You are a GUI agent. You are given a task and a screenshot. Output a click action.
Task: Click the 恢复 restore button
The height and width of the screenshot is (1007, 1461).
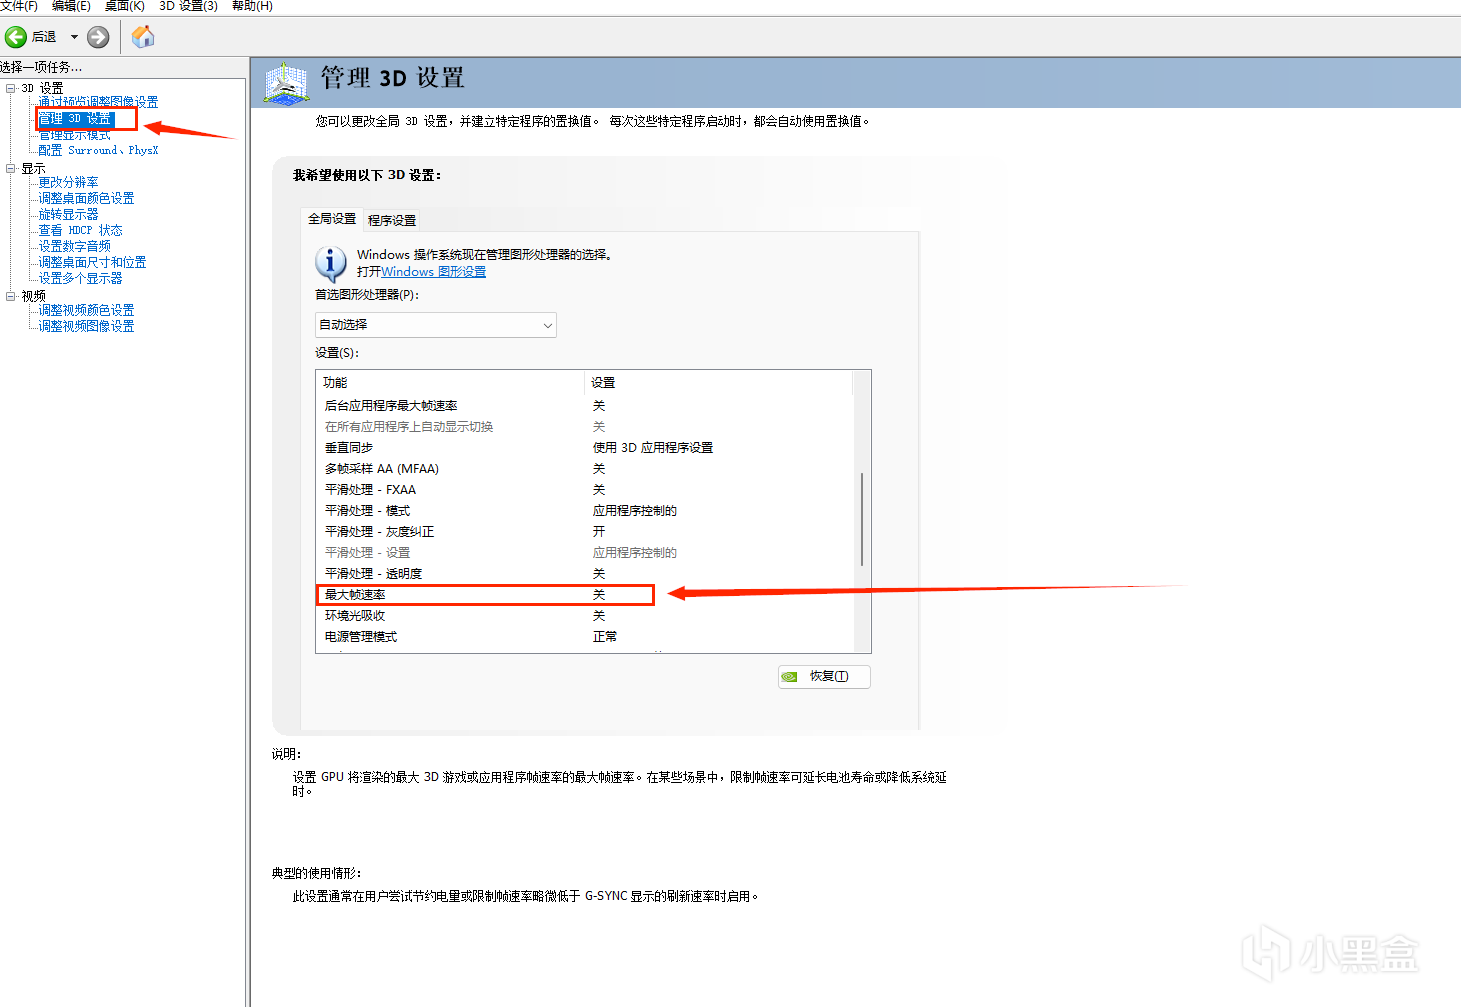824,677
